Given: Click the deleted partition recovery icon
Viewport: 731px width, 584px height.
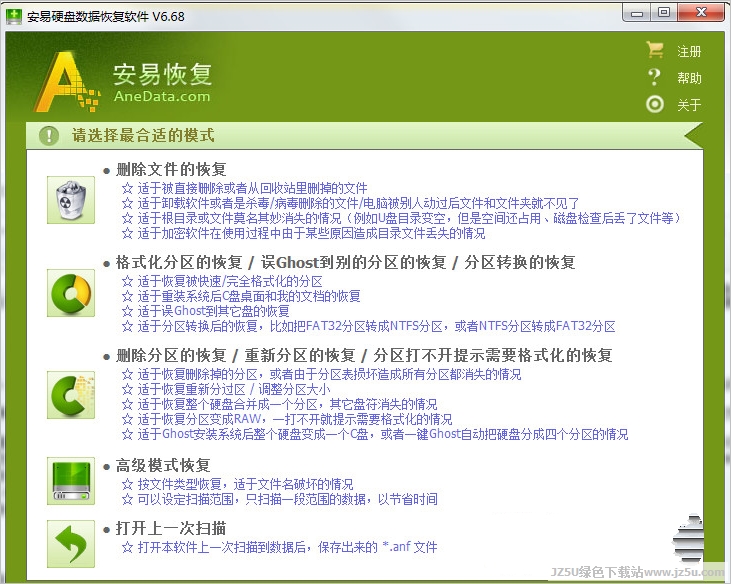Looking at the screenshot, I should pos(71,395).
